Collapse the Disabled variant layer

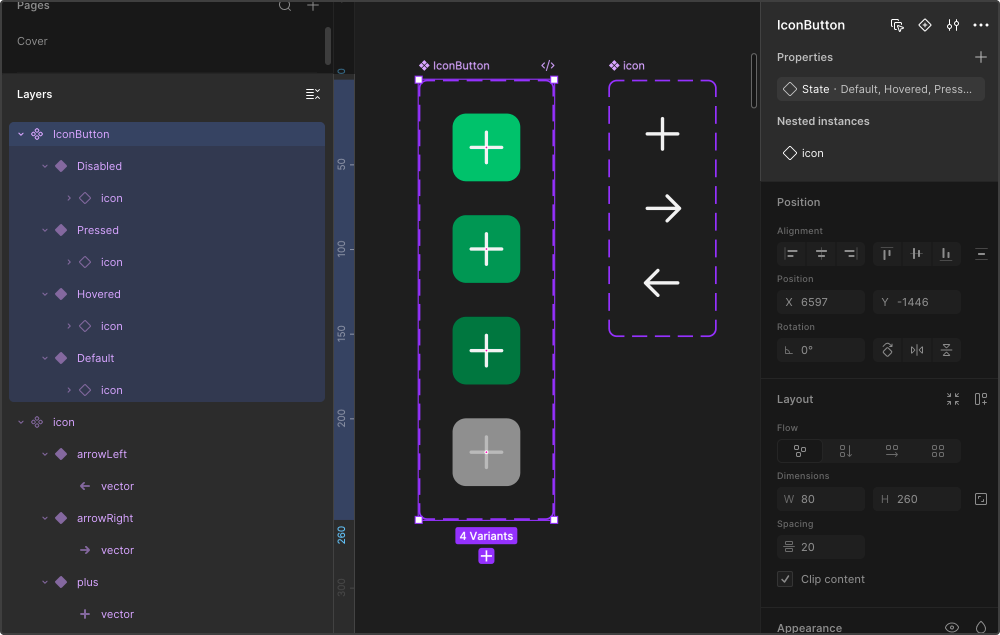coord(45,166)
